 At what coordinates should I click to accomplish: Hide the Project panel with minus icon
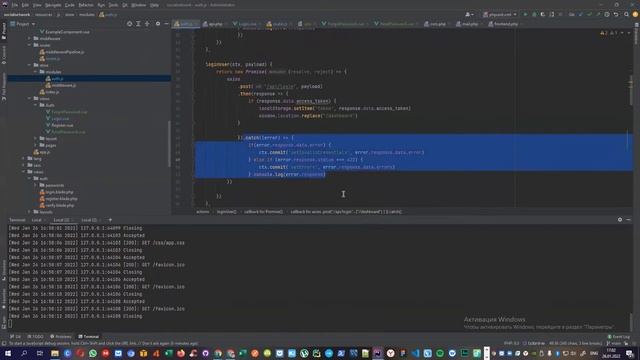(x=166, y=24)
